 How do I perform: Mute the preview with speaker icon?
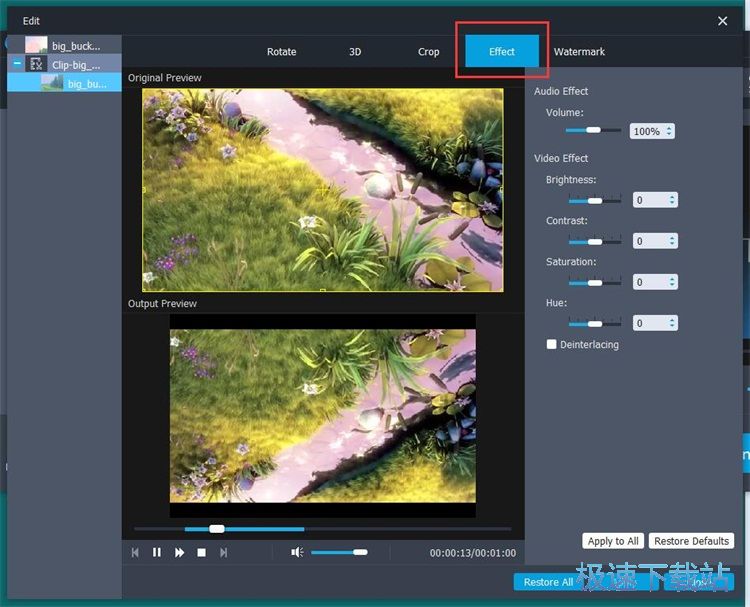click(297, 552)
